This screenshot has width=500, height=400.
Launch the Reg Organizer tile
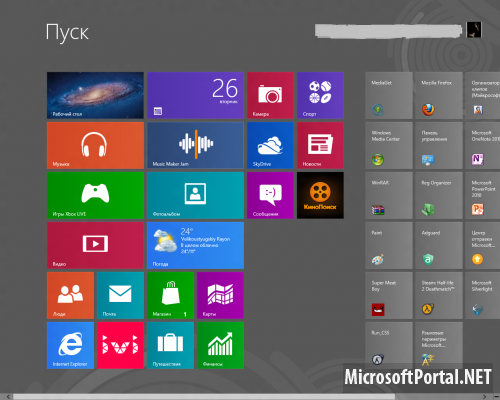click(x=439, y=195)
